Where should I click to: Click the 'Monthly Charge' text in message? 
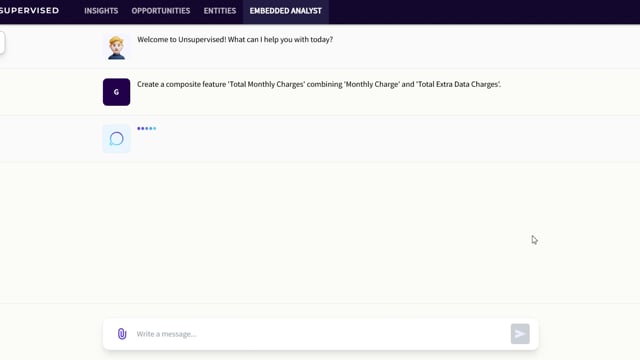click(372, 84)
